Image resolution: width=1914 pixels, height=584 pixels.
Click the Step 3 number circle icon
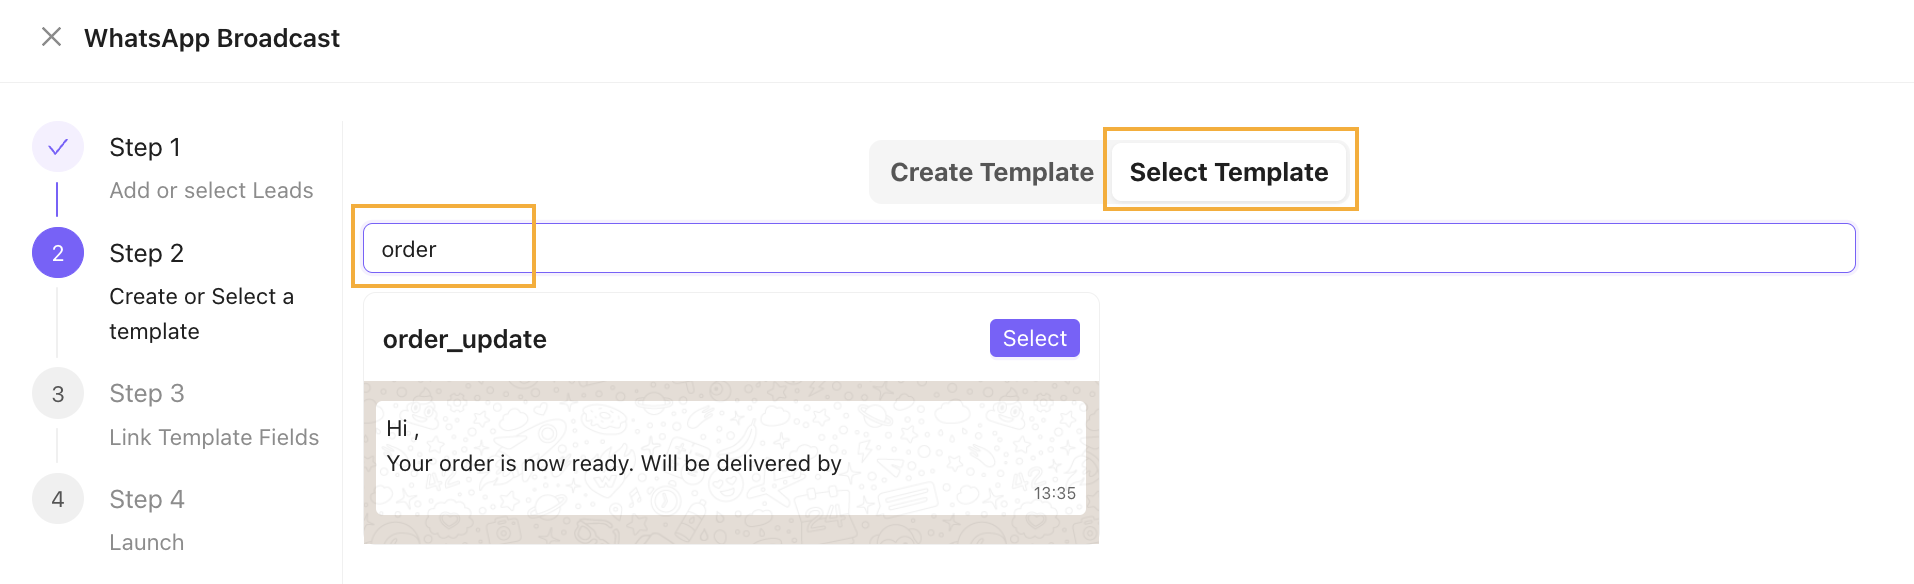(x=58, y=393)
